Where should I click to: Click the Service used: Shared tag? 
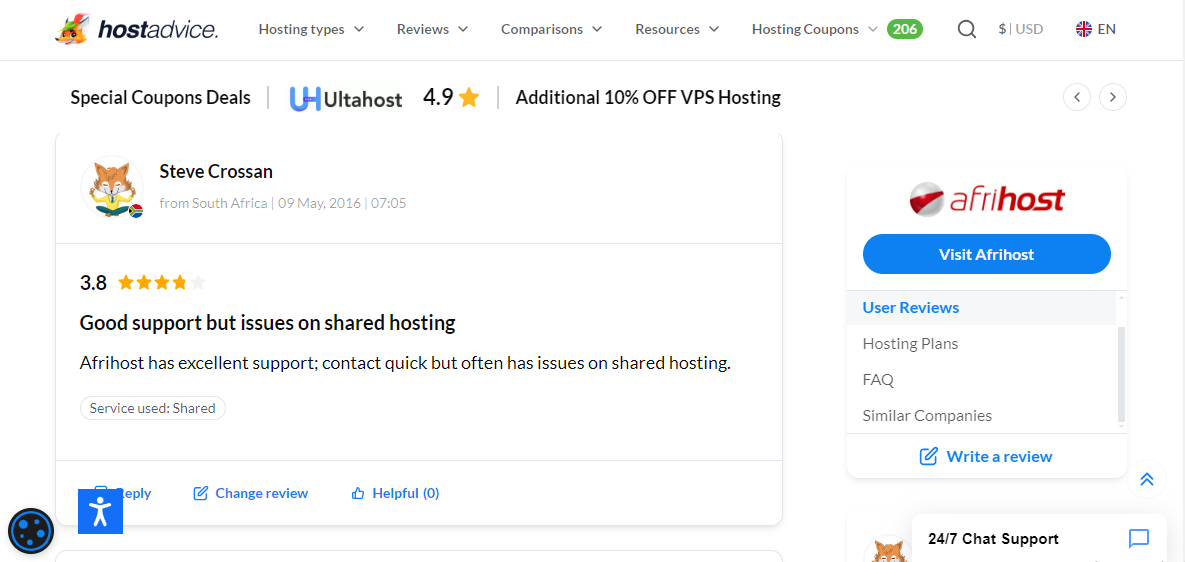pyautogui.click(x=153, y=409)
